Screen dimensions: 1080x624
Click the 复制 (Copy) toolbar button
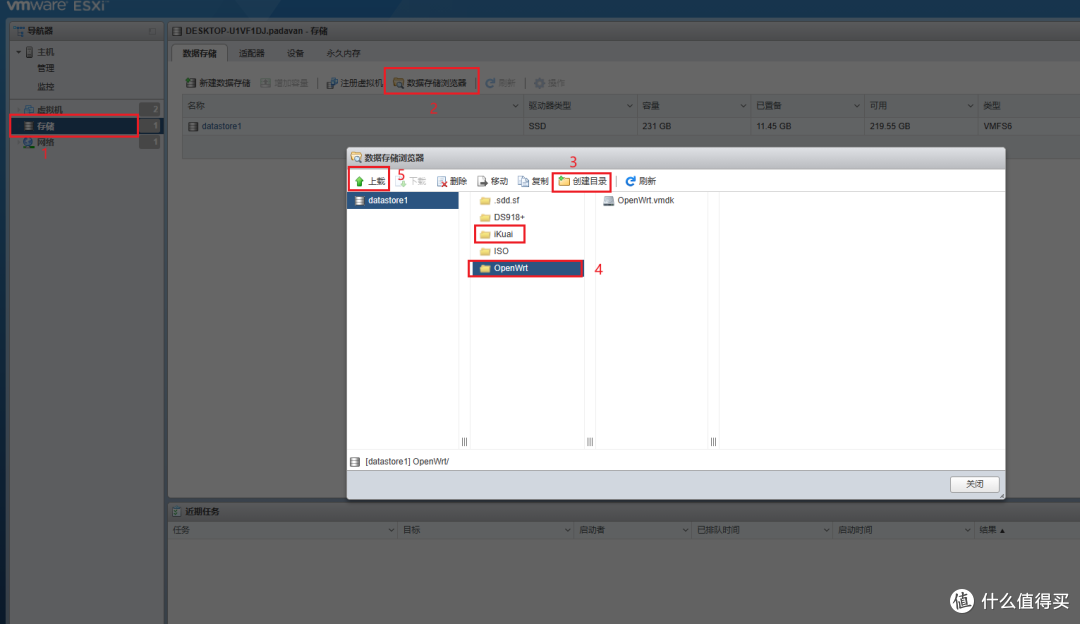[533, 181]
